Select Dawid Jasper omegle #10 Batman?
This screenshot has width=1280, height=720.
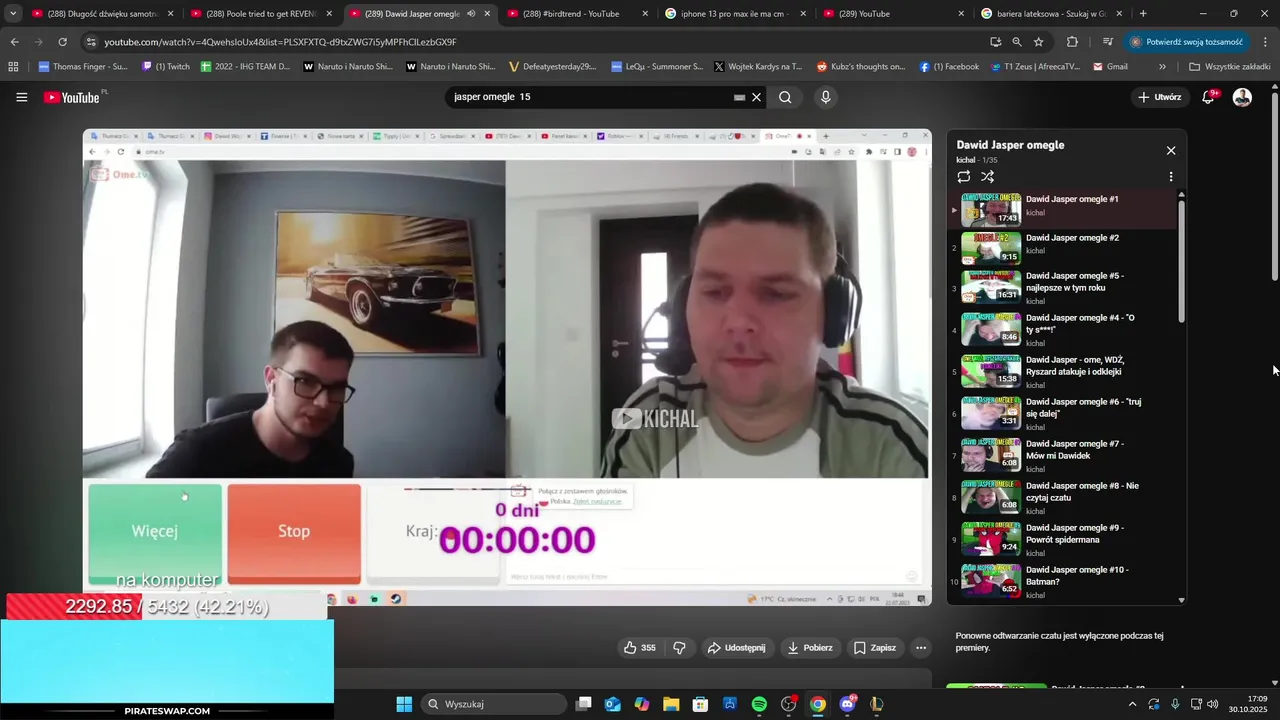[x=1066, y=582]
